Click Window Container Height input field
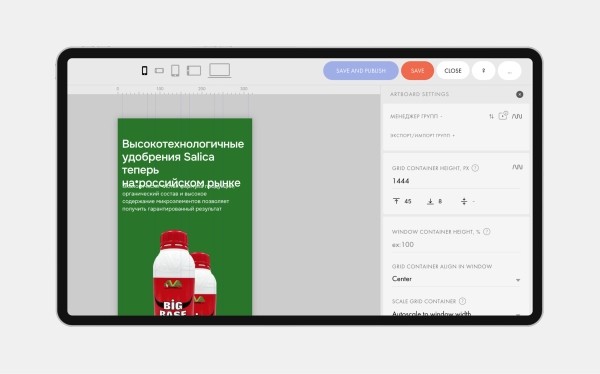Screen dimensions: 600x374 455,245
